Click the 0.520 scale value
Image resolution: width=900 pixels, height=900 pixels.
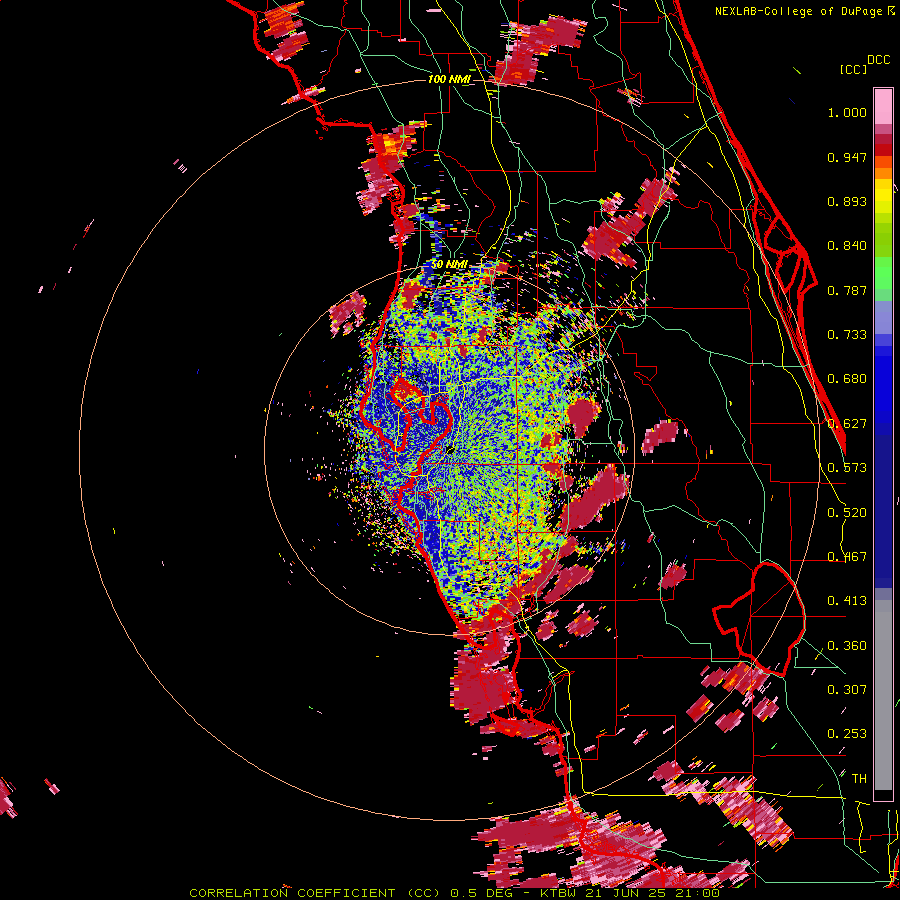click(847, 513)
